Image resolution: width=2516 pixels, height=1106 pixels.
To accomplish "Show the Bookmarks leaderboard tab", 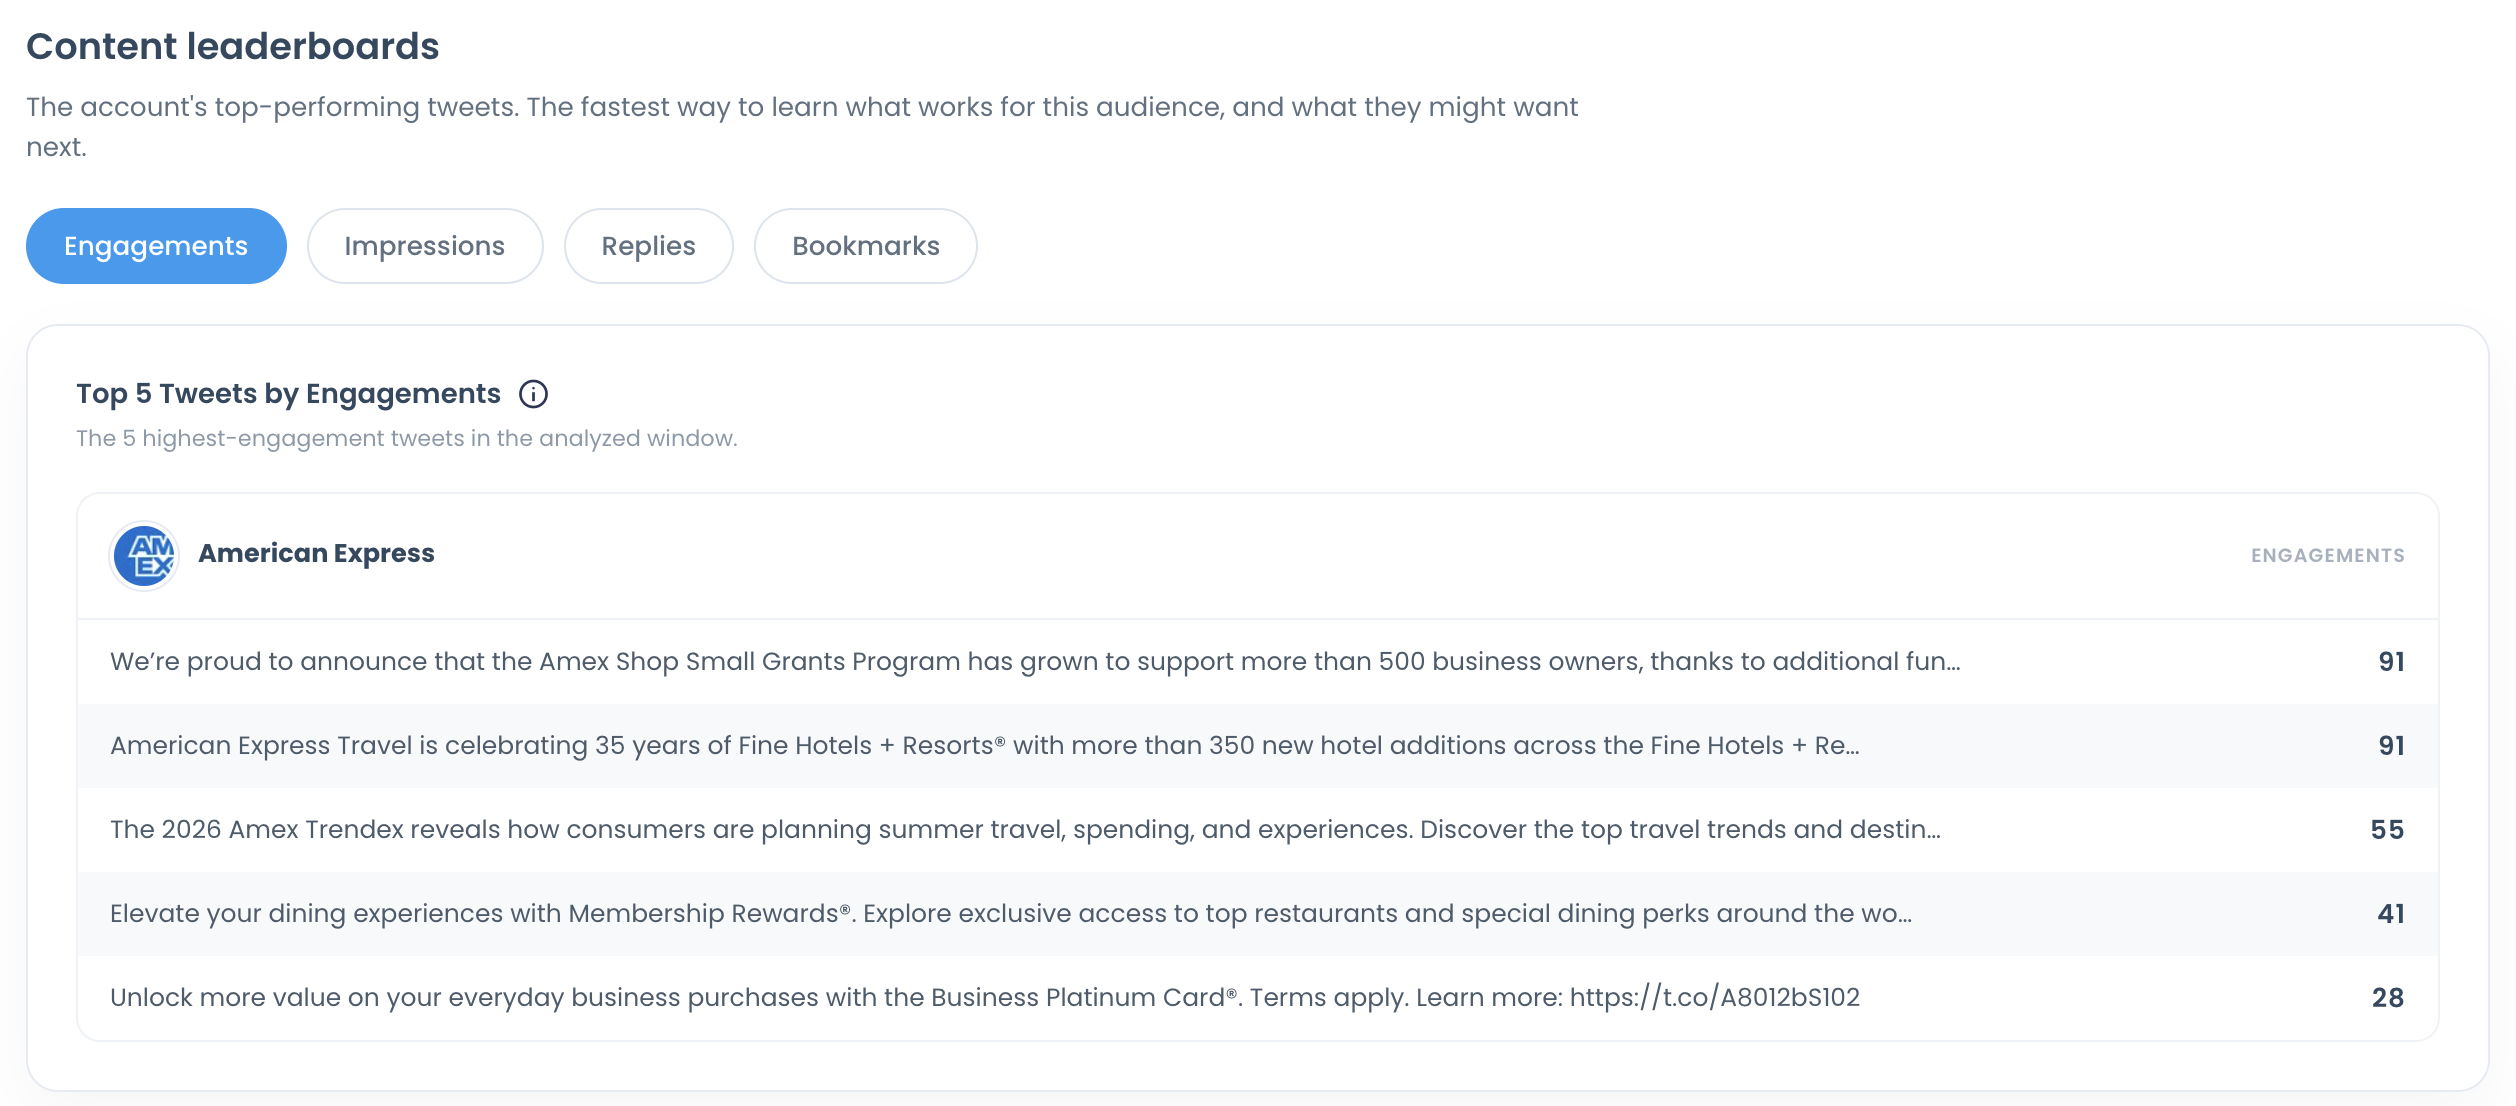I will pos(866,246).
